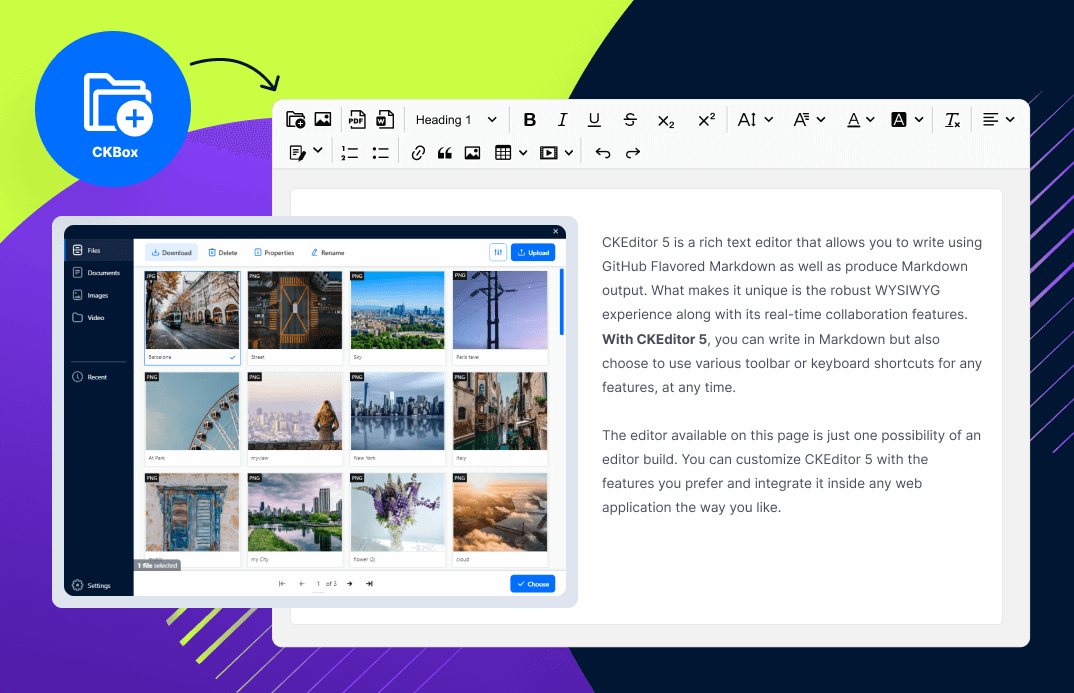The height and width of the screenshot is (693, 1074).
Task: Click the Download button in CKBox
Action: (x=171, y=253)
